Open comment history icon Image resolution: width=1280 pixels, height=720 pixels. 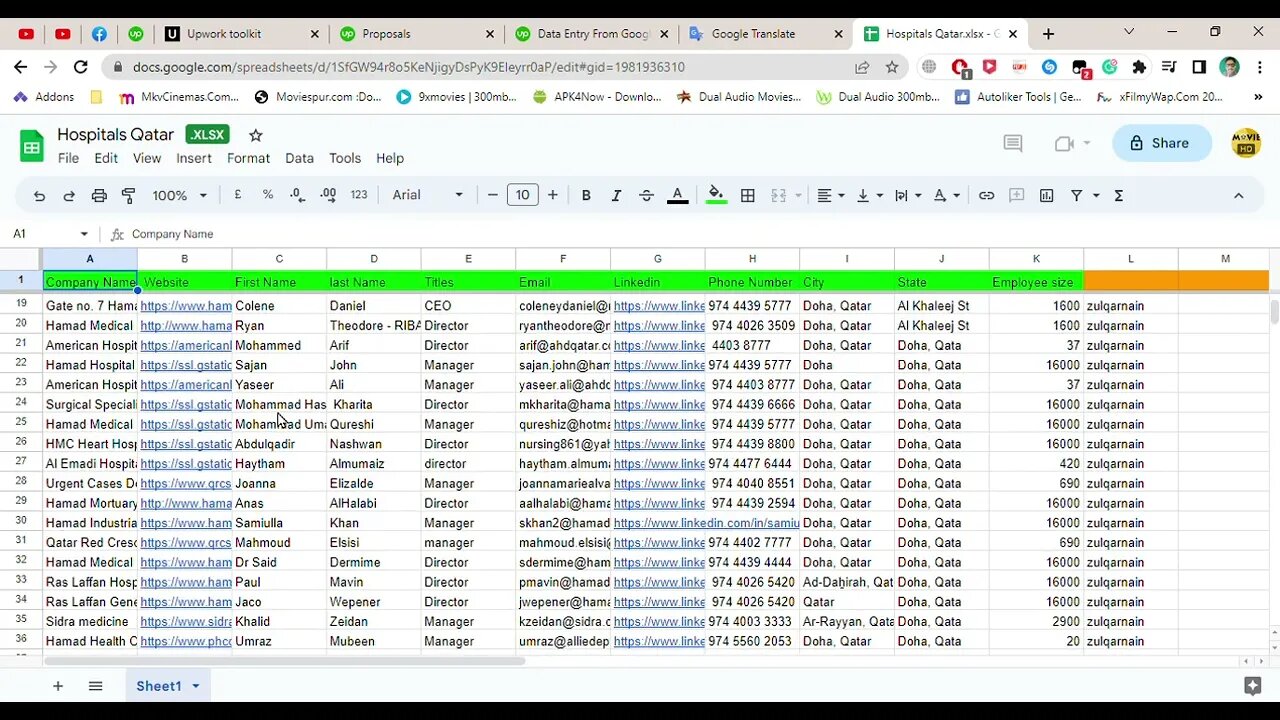click(1013, 144)
